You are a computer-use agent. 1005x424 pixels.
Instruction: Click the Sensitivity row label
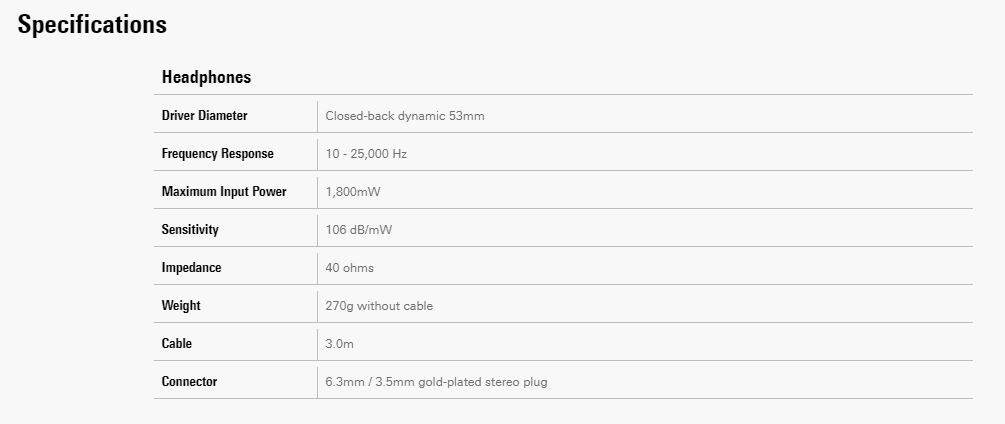coord(190,230)
